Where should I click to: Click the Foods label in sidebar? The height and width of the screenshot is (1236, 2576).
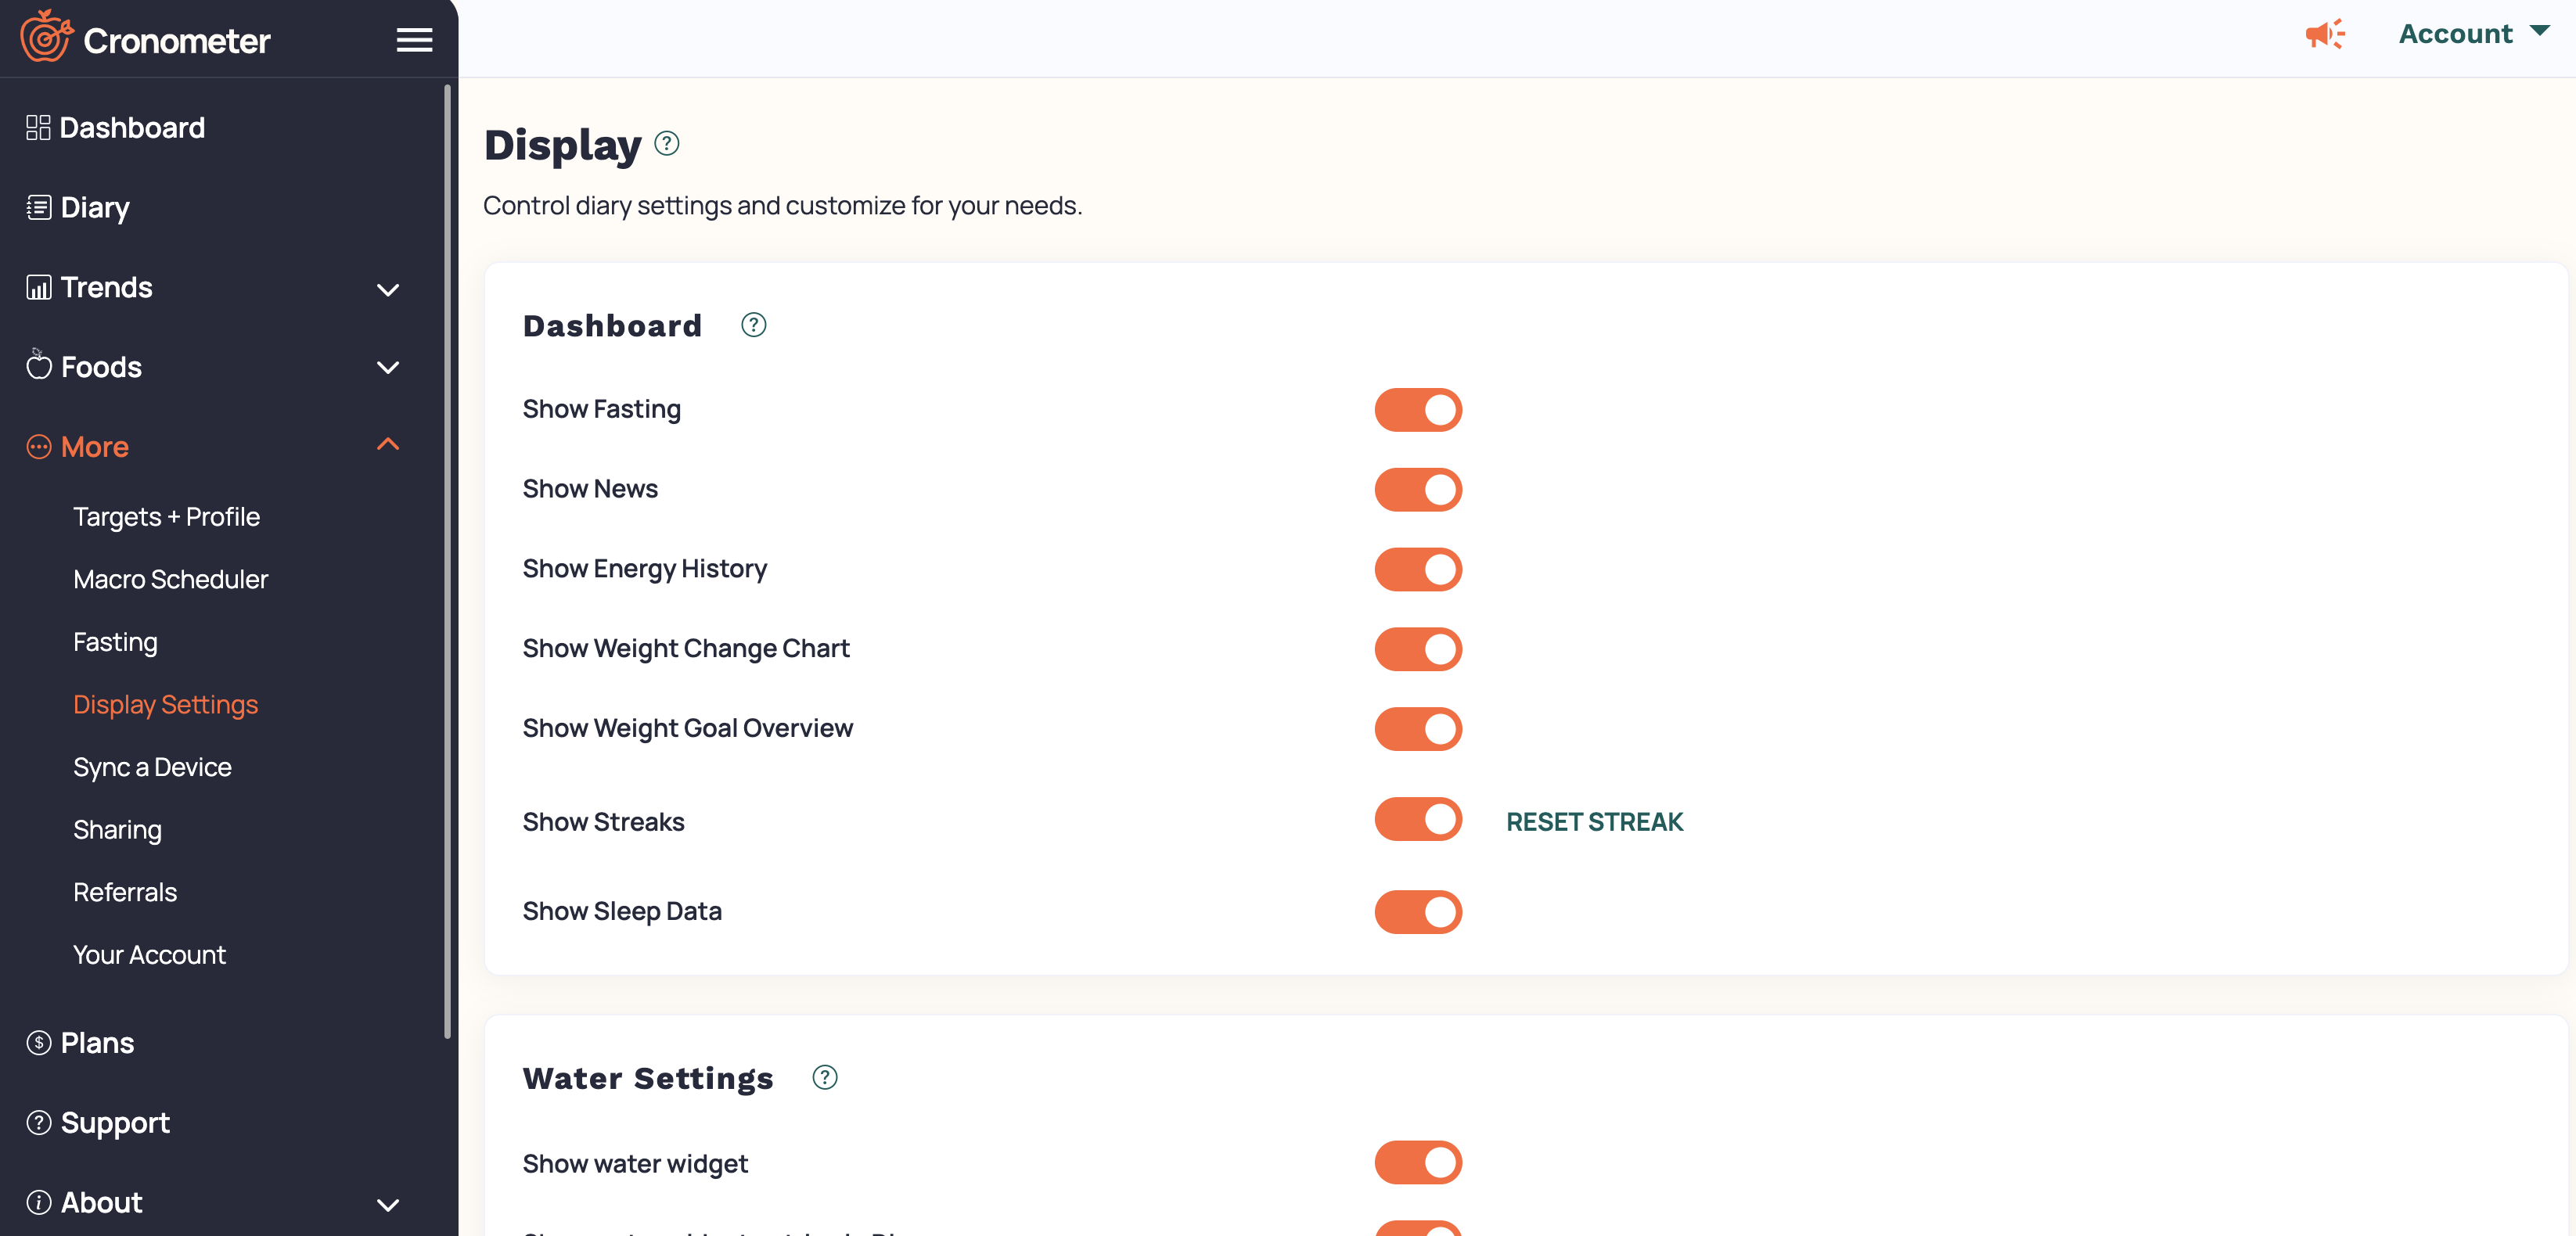(x=101, y=367)
